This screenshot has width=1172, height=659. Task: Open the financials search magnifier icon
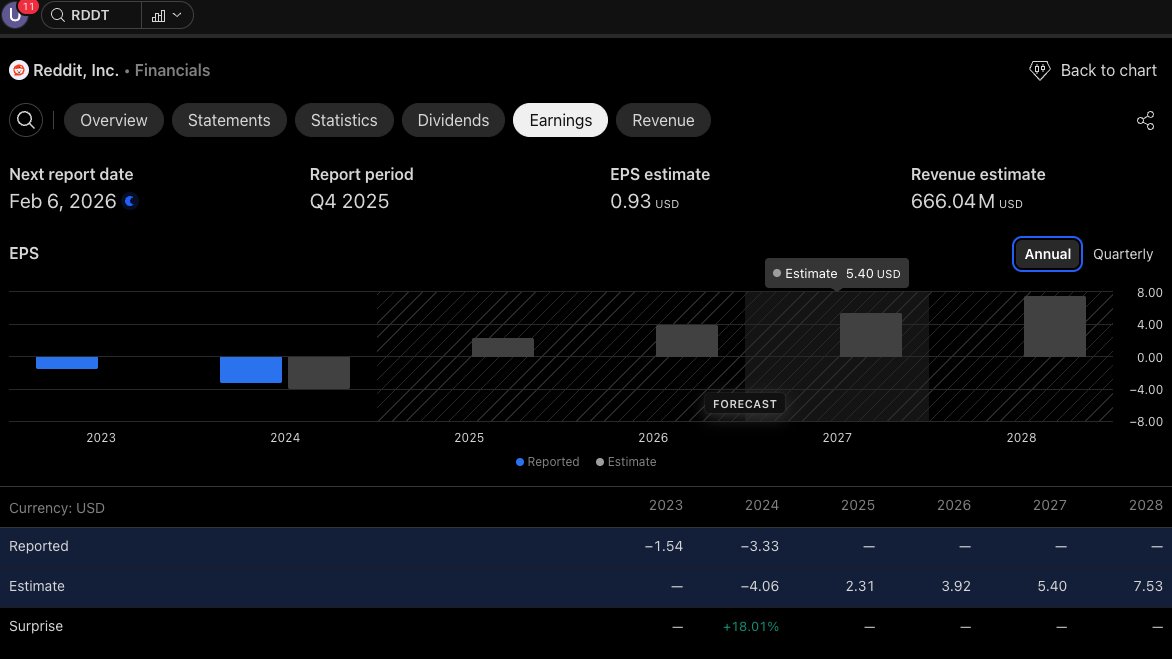coord(25,120)
